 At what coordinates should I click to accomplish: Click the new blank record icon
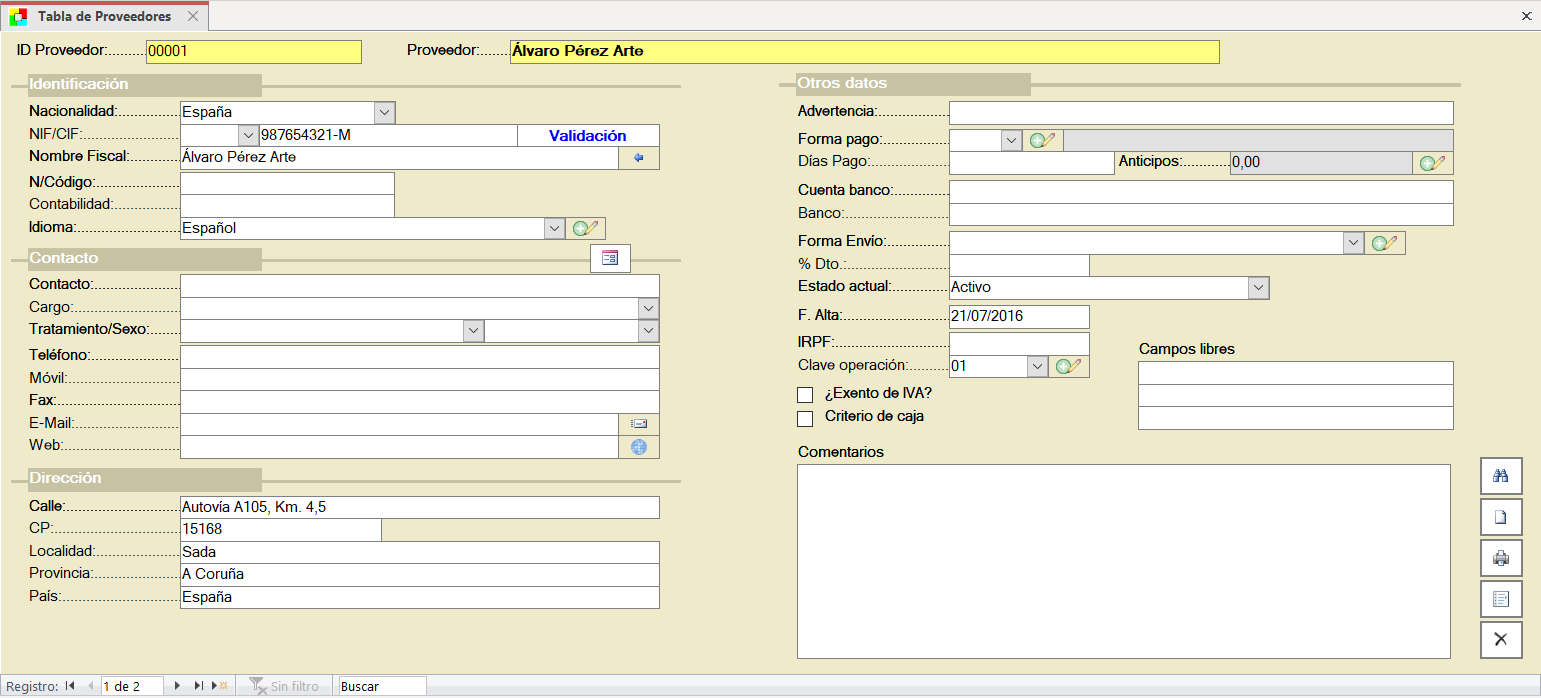[x=1500, y=517]
